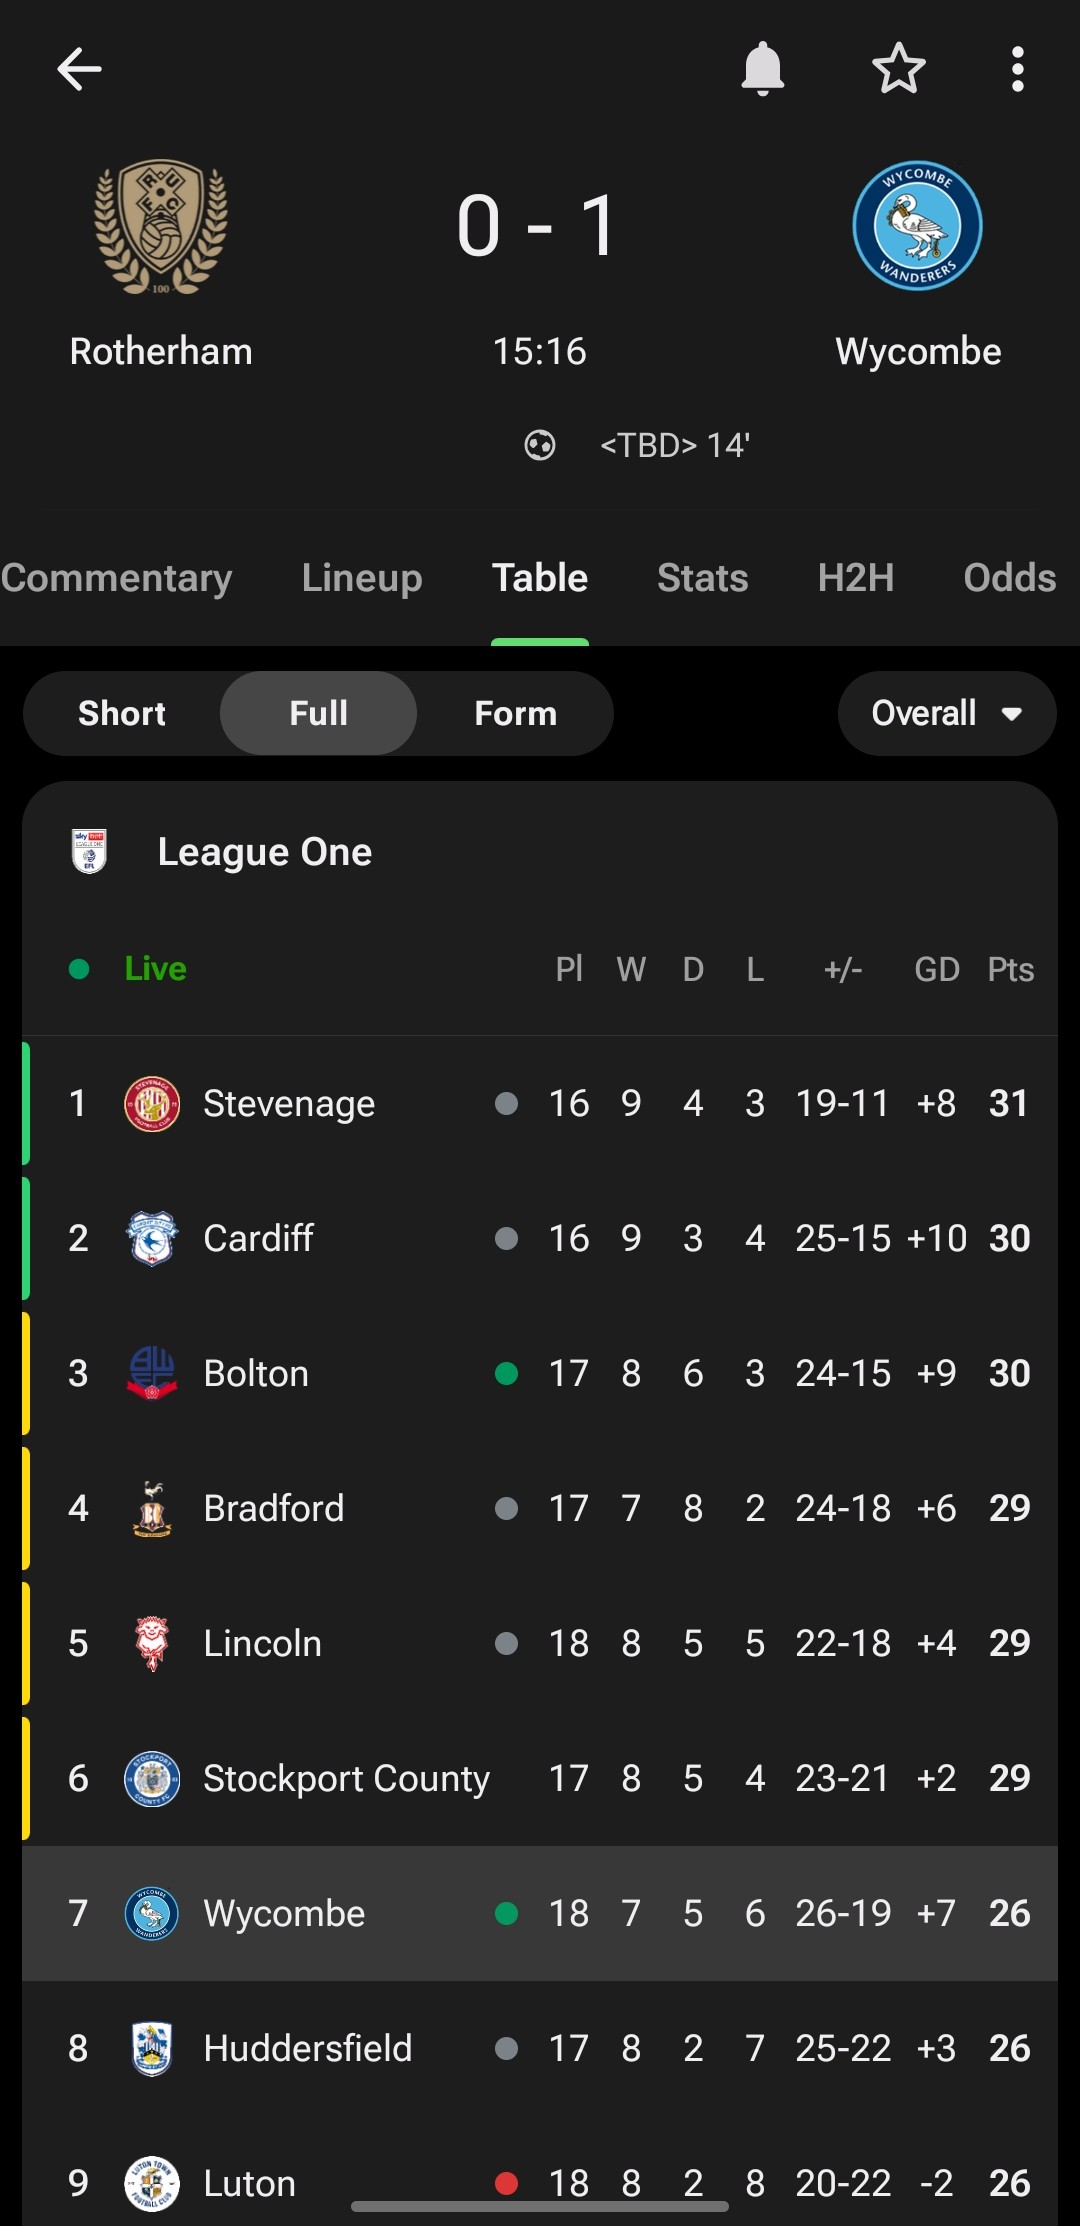
Task: Tap the Wycombe Wanderers crest in header
Action: 917,227
